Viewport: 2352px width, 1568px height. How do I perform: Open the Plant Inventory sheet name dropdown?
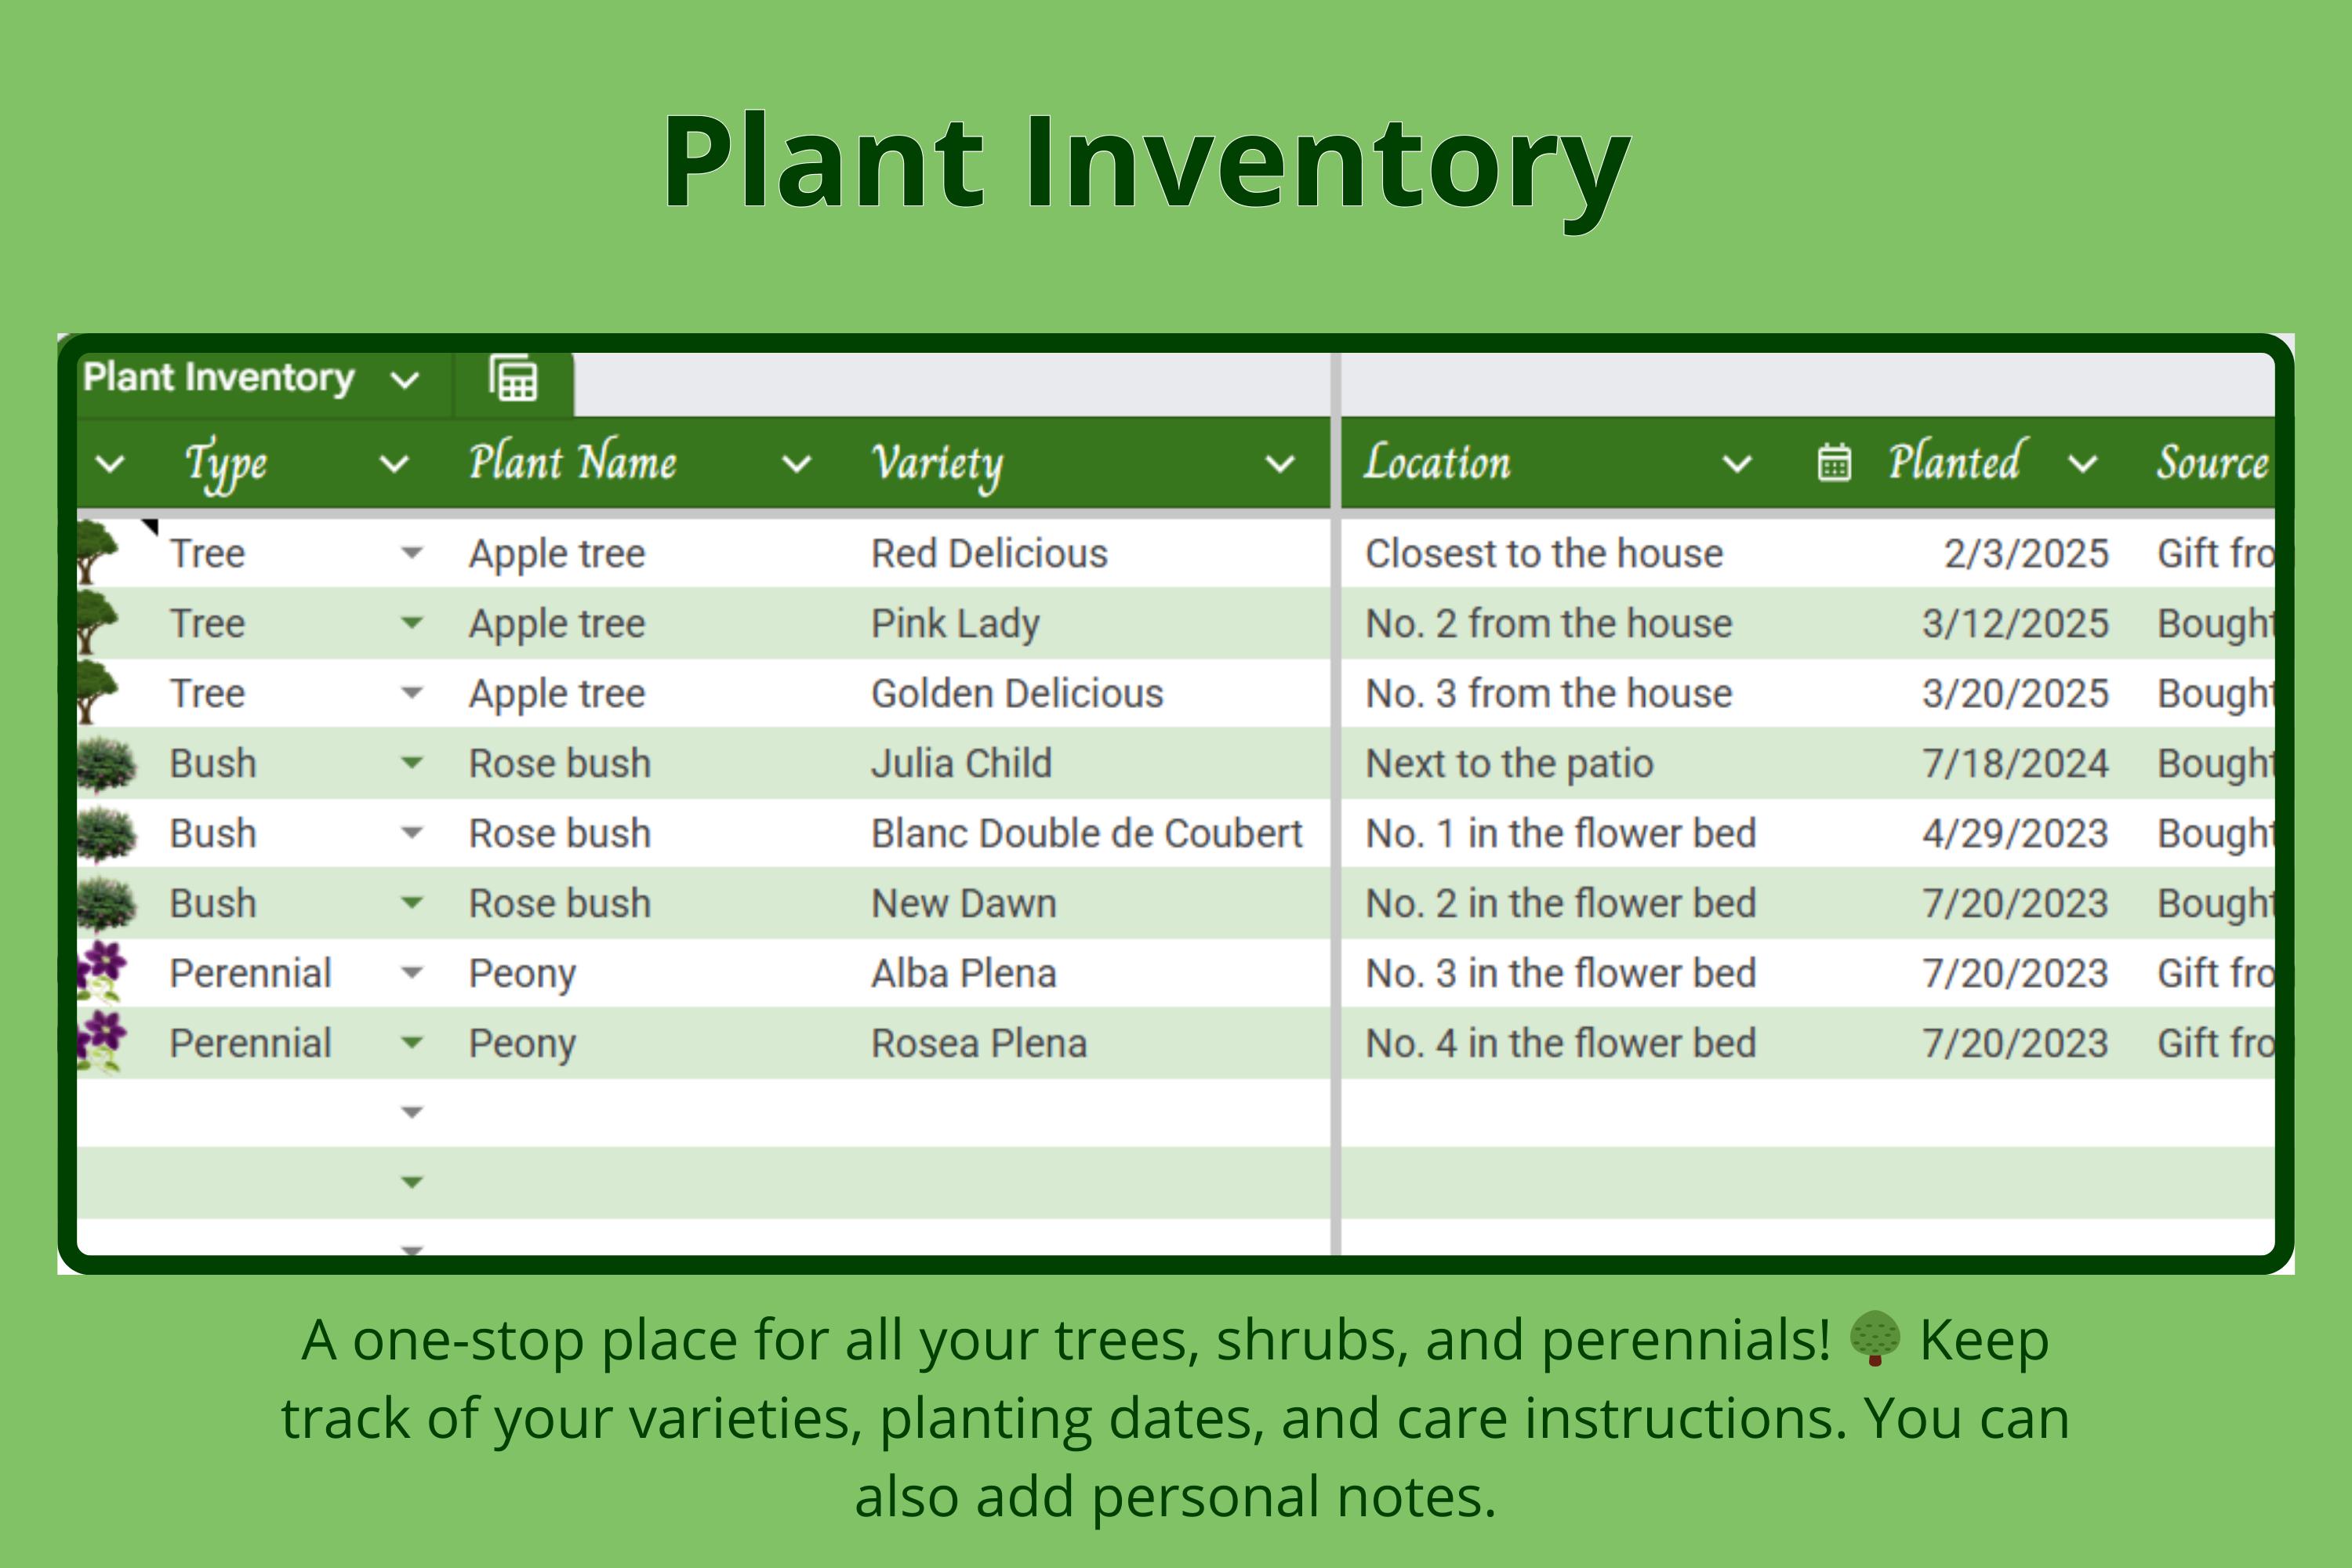coord(404,379)
